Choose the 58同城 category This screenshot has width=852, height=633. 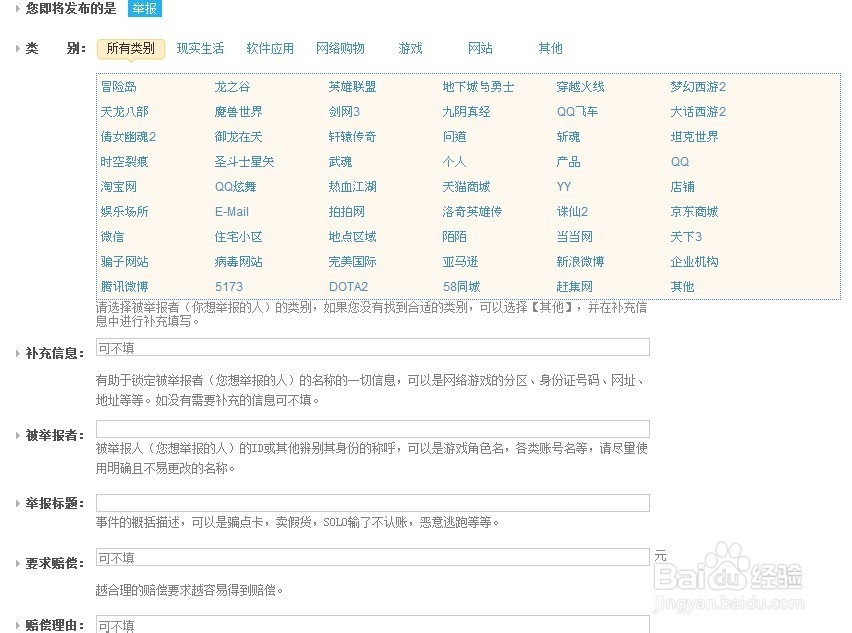pos(461,287)
